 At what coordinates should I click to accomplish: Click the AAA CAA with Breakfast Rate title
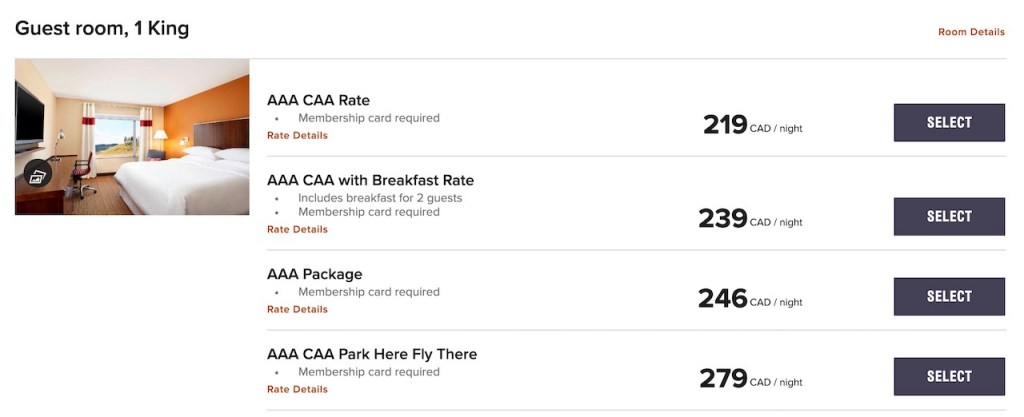click(x=370, y=181)
